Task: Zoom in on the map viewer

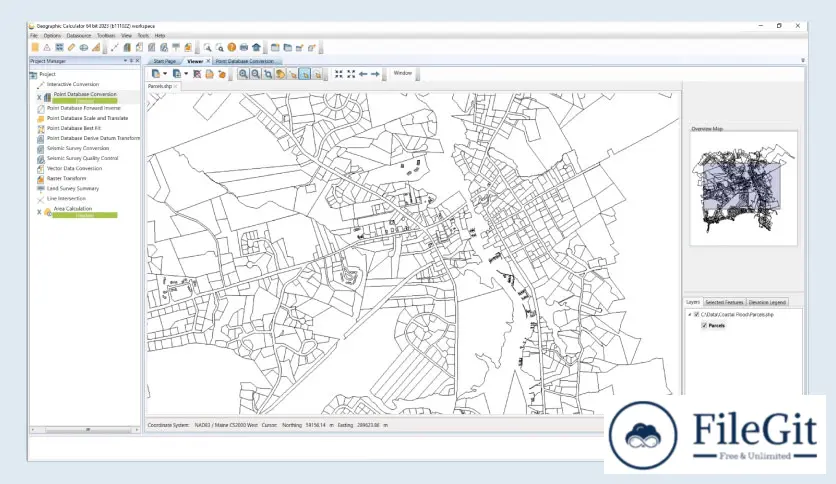Action: [x=243, y=74]
